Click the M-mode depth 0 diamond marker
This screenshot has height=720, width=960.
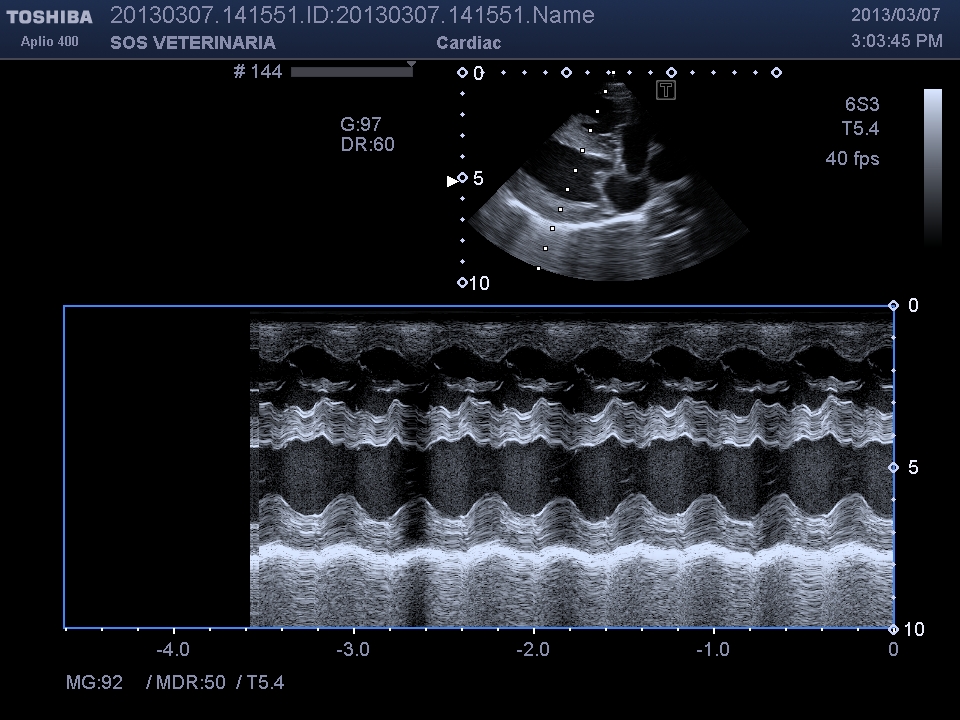[x=894, y=306]
